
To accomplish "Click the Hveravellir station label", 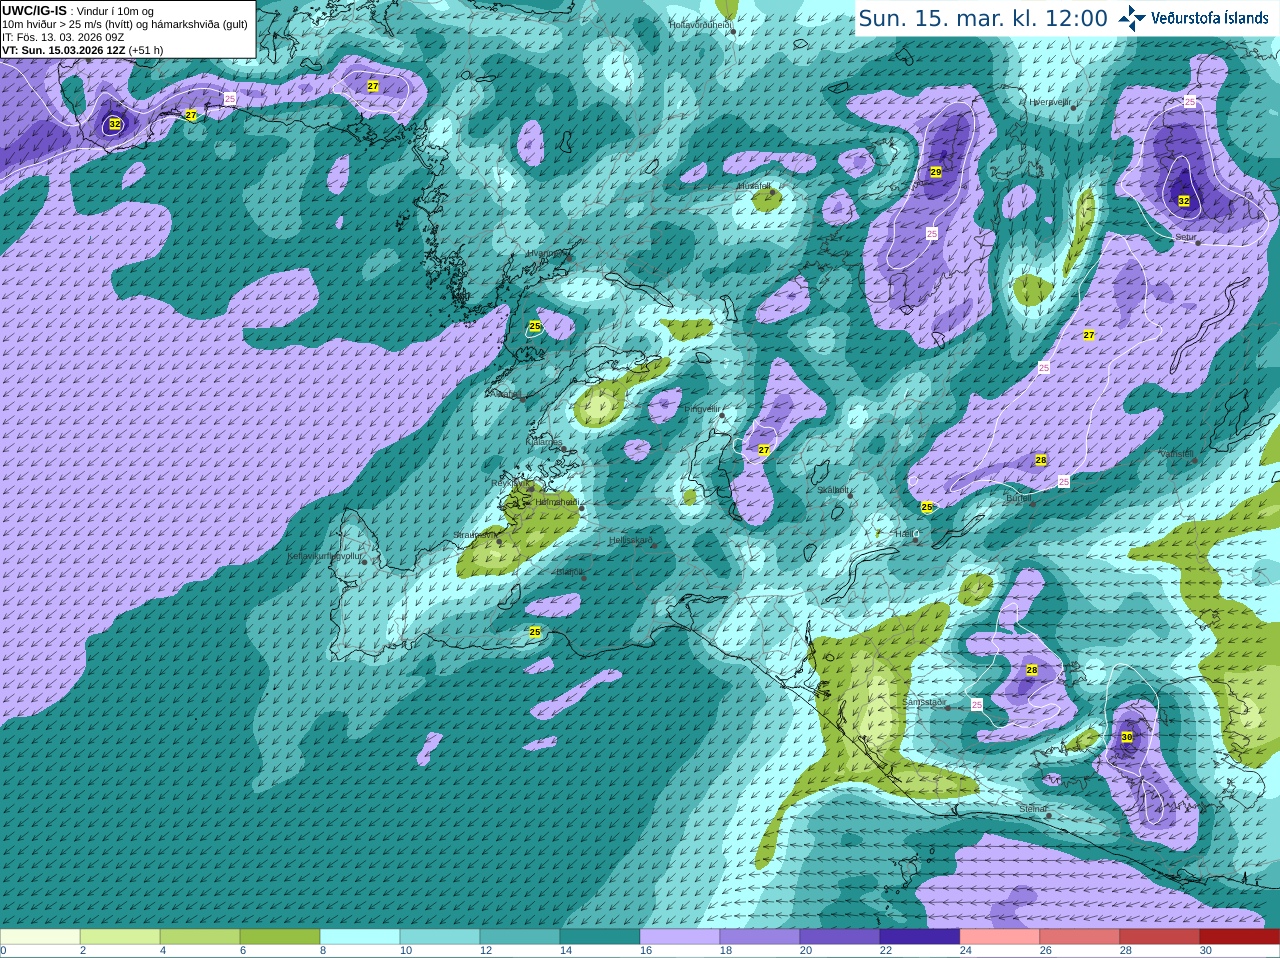I will (1050, 102).
